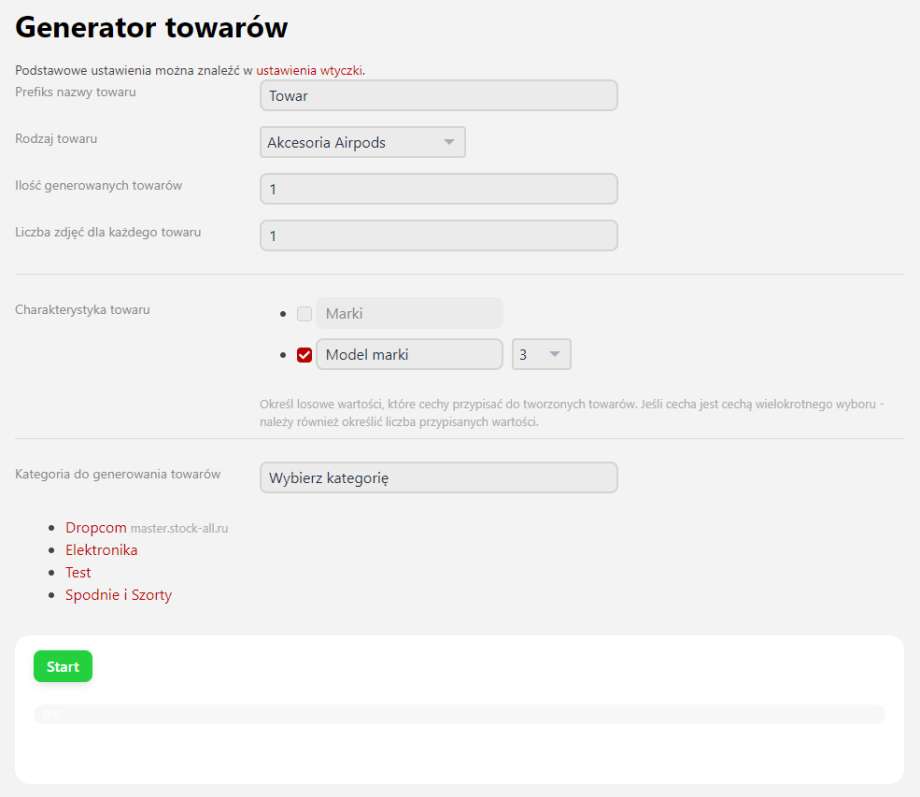The width and height of the screenshot is (920, 797).
Task: Open the Rodzaj towaru dropdown (Akcesoria Airpods)
Action: 362,143
